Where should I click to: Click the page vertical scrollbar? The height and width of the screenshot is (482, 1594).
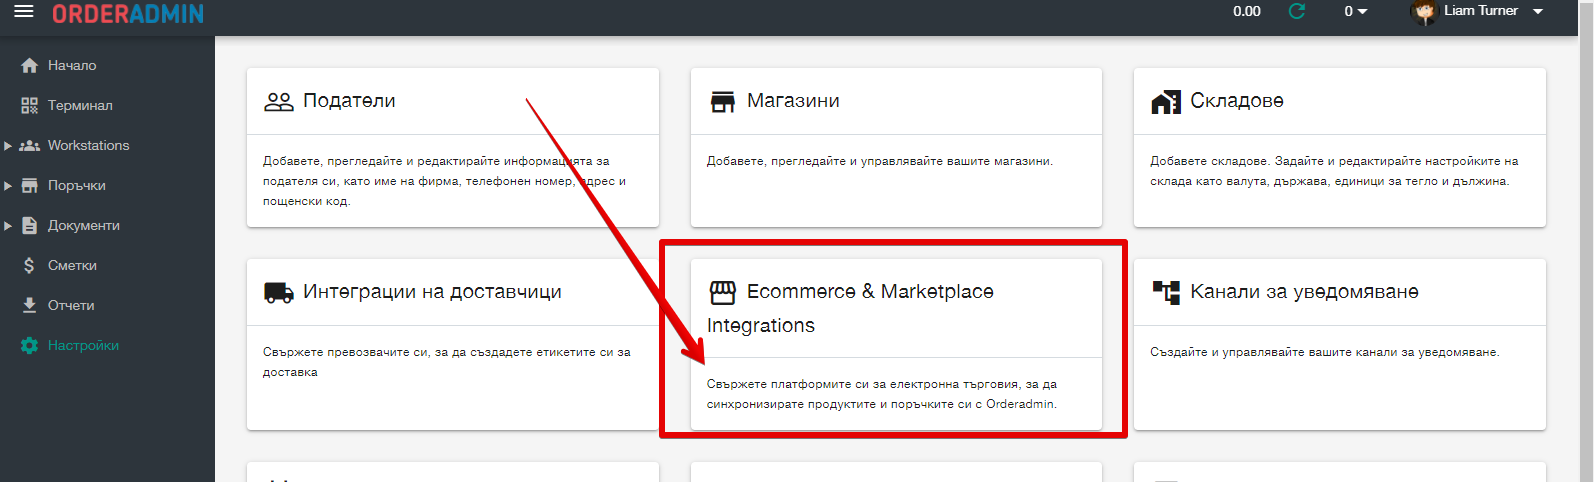click(x=1587, y=241)
